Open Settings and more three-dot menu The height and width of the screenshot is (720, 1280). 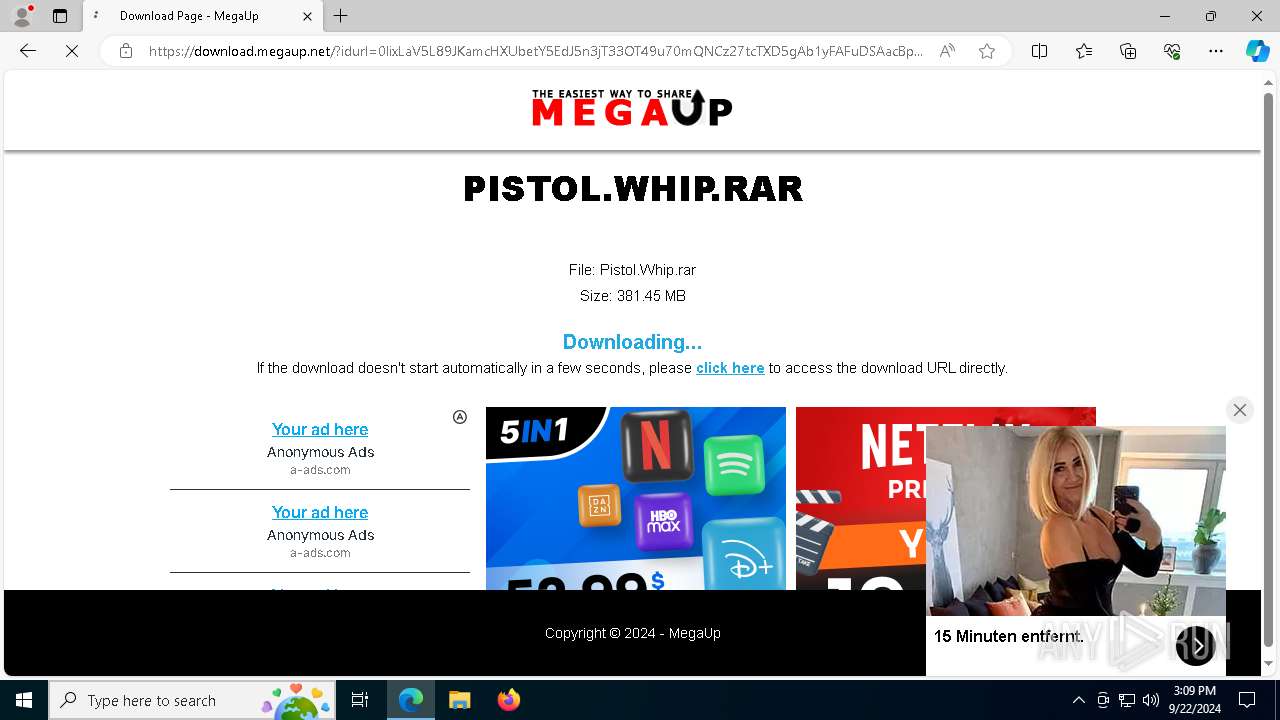click(1216, 51)
